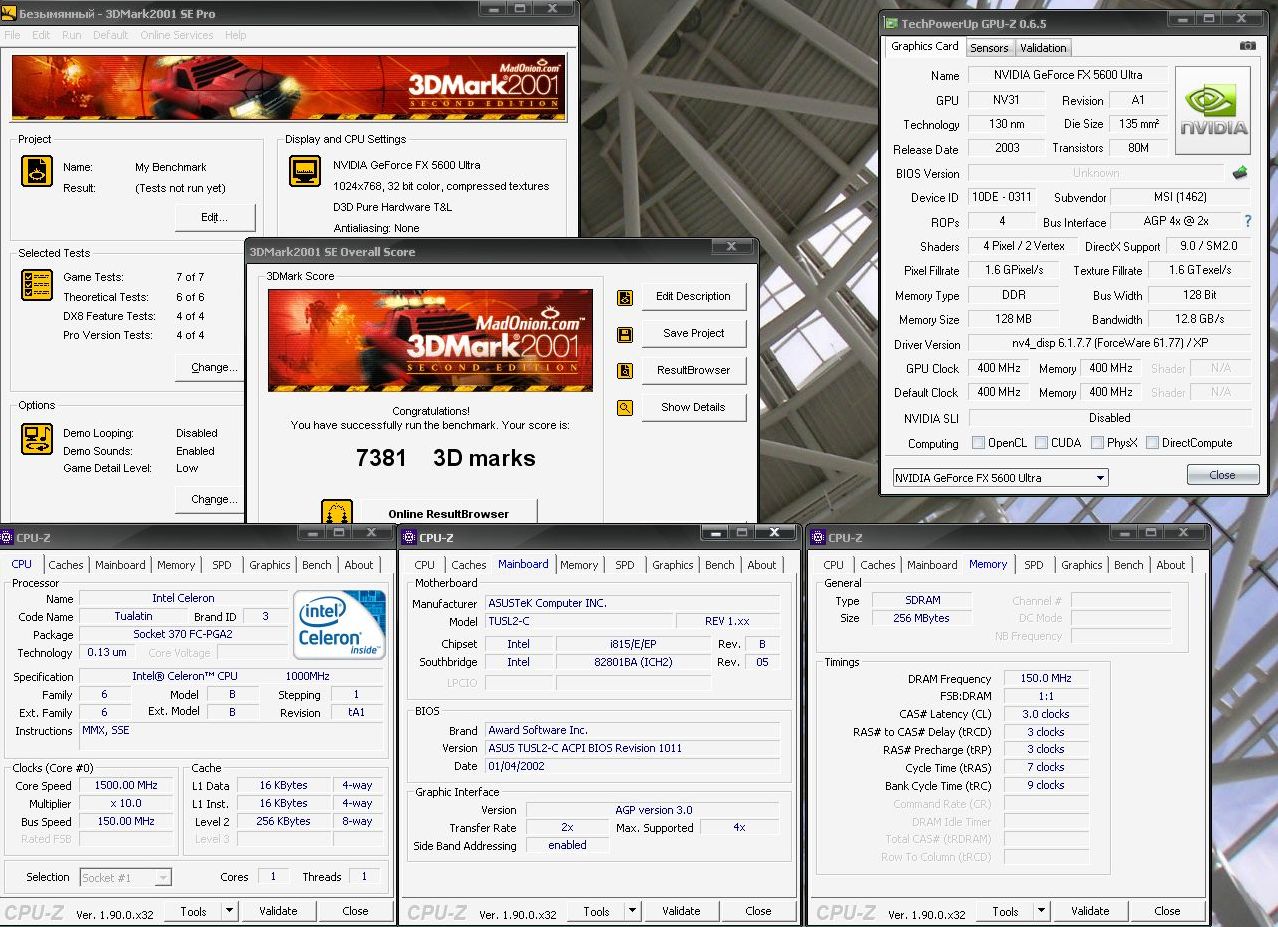Click the BIOS date 01/04/2002 field
Screen dimensions: 1278x927
632,767
